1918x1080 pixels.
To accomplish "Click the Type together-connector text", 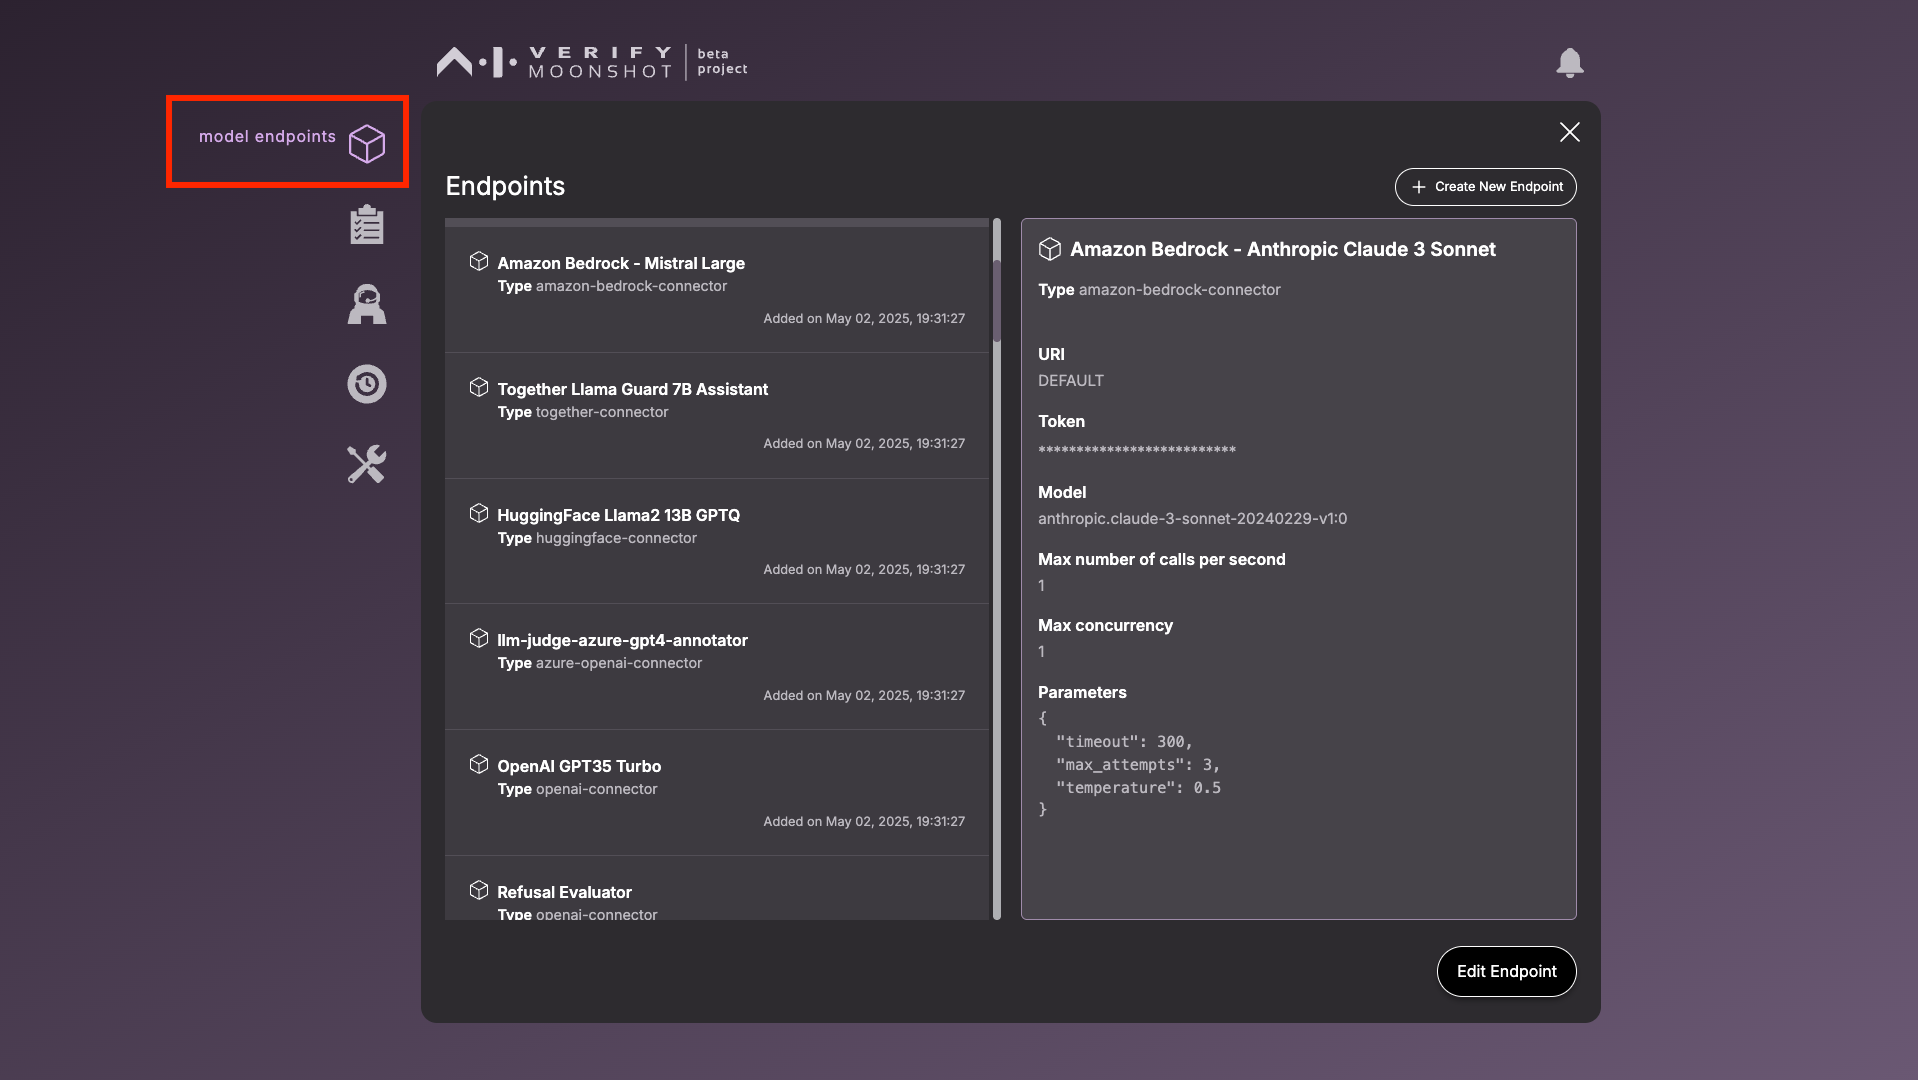I will pos(583,412).
